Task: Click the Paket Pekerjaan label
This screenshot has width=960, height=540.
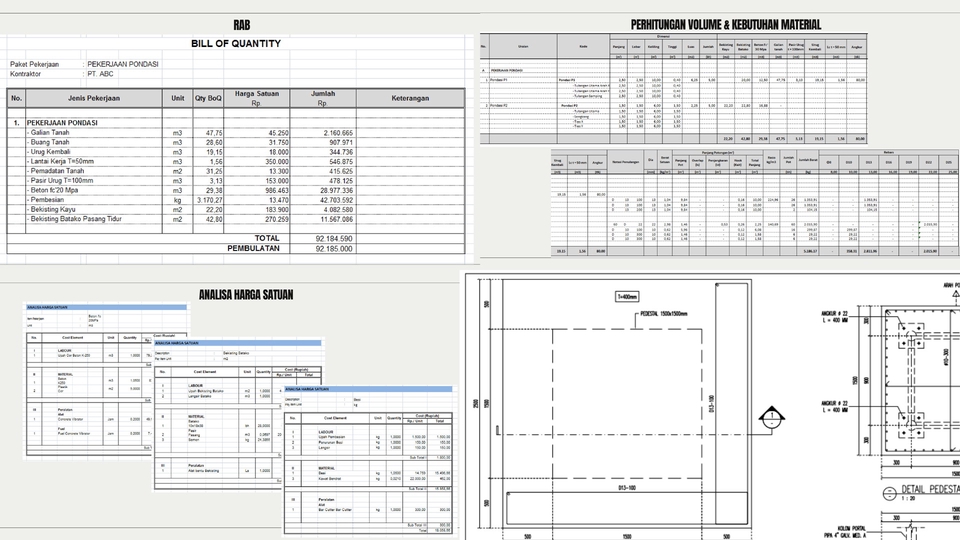Action: (34, 64)
